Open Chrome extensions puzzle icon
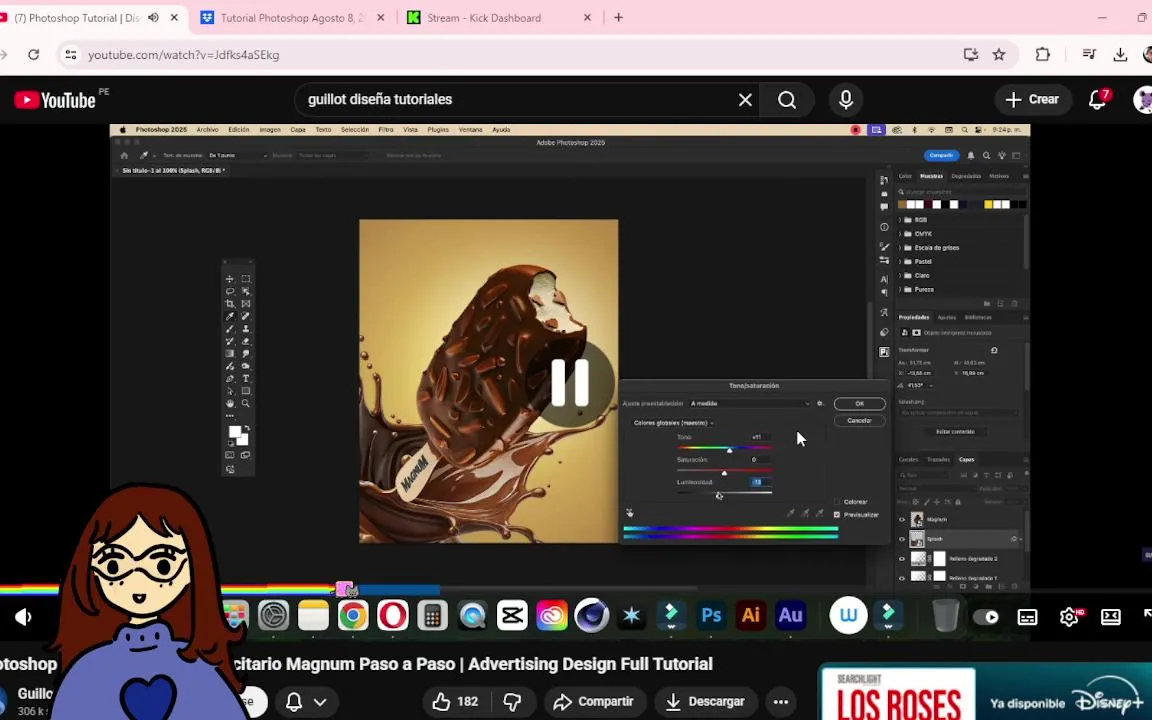The width and height of the screenshot is (1152, 720). coord(1043,54)
